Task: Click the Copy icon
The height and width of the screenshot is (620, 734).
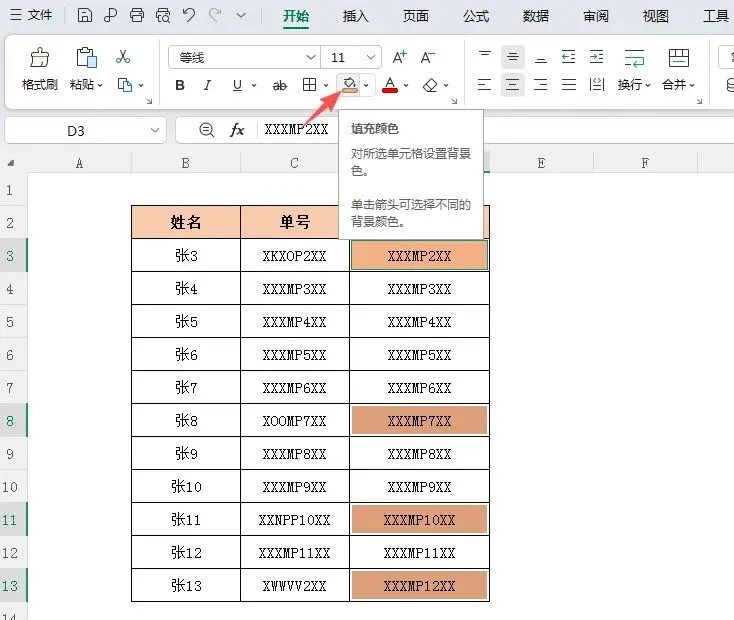Action: (x=125, y=85)
